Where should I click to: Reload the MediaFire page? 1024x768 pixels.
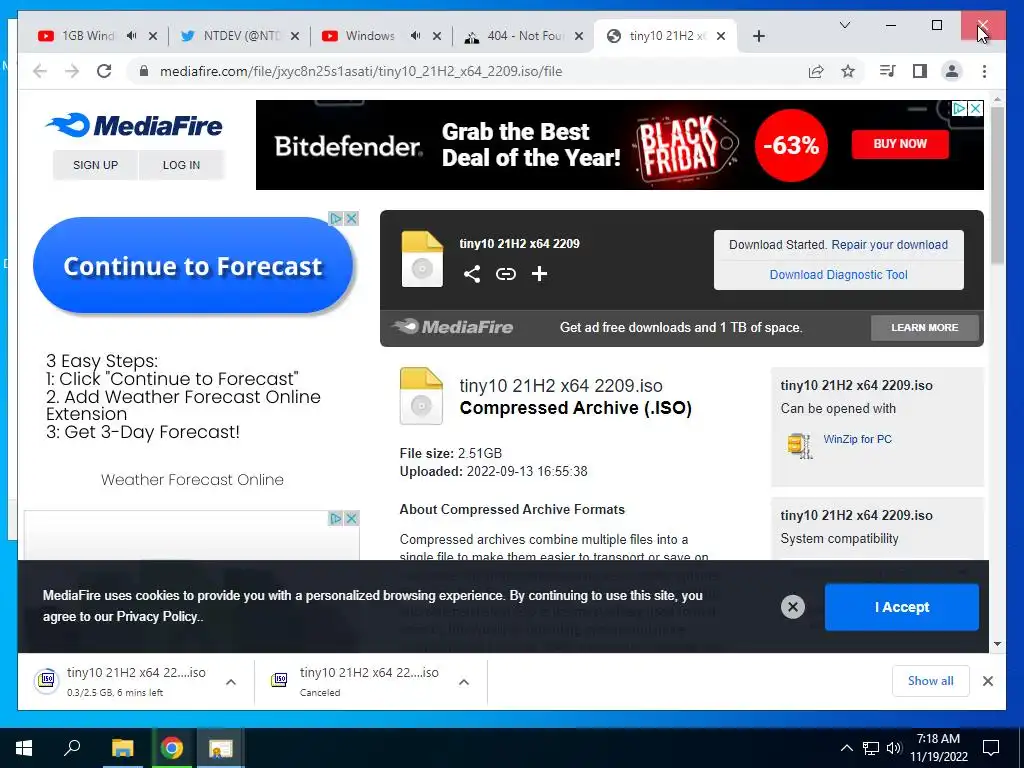pyautogui.click(x=104, y=71)
